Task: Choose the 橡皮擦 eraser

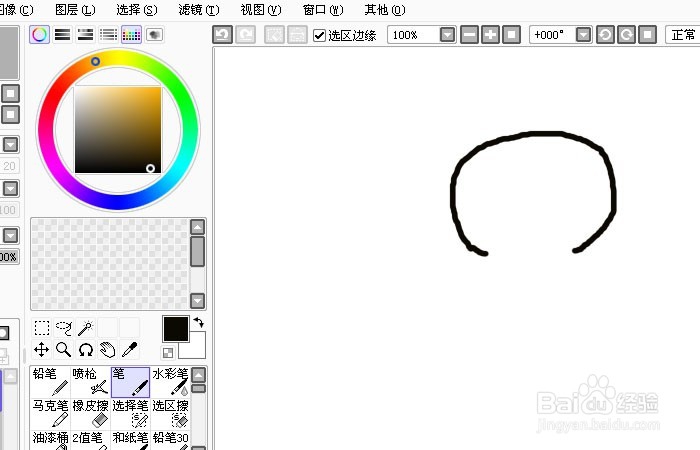Action: (x=90, y=413)
